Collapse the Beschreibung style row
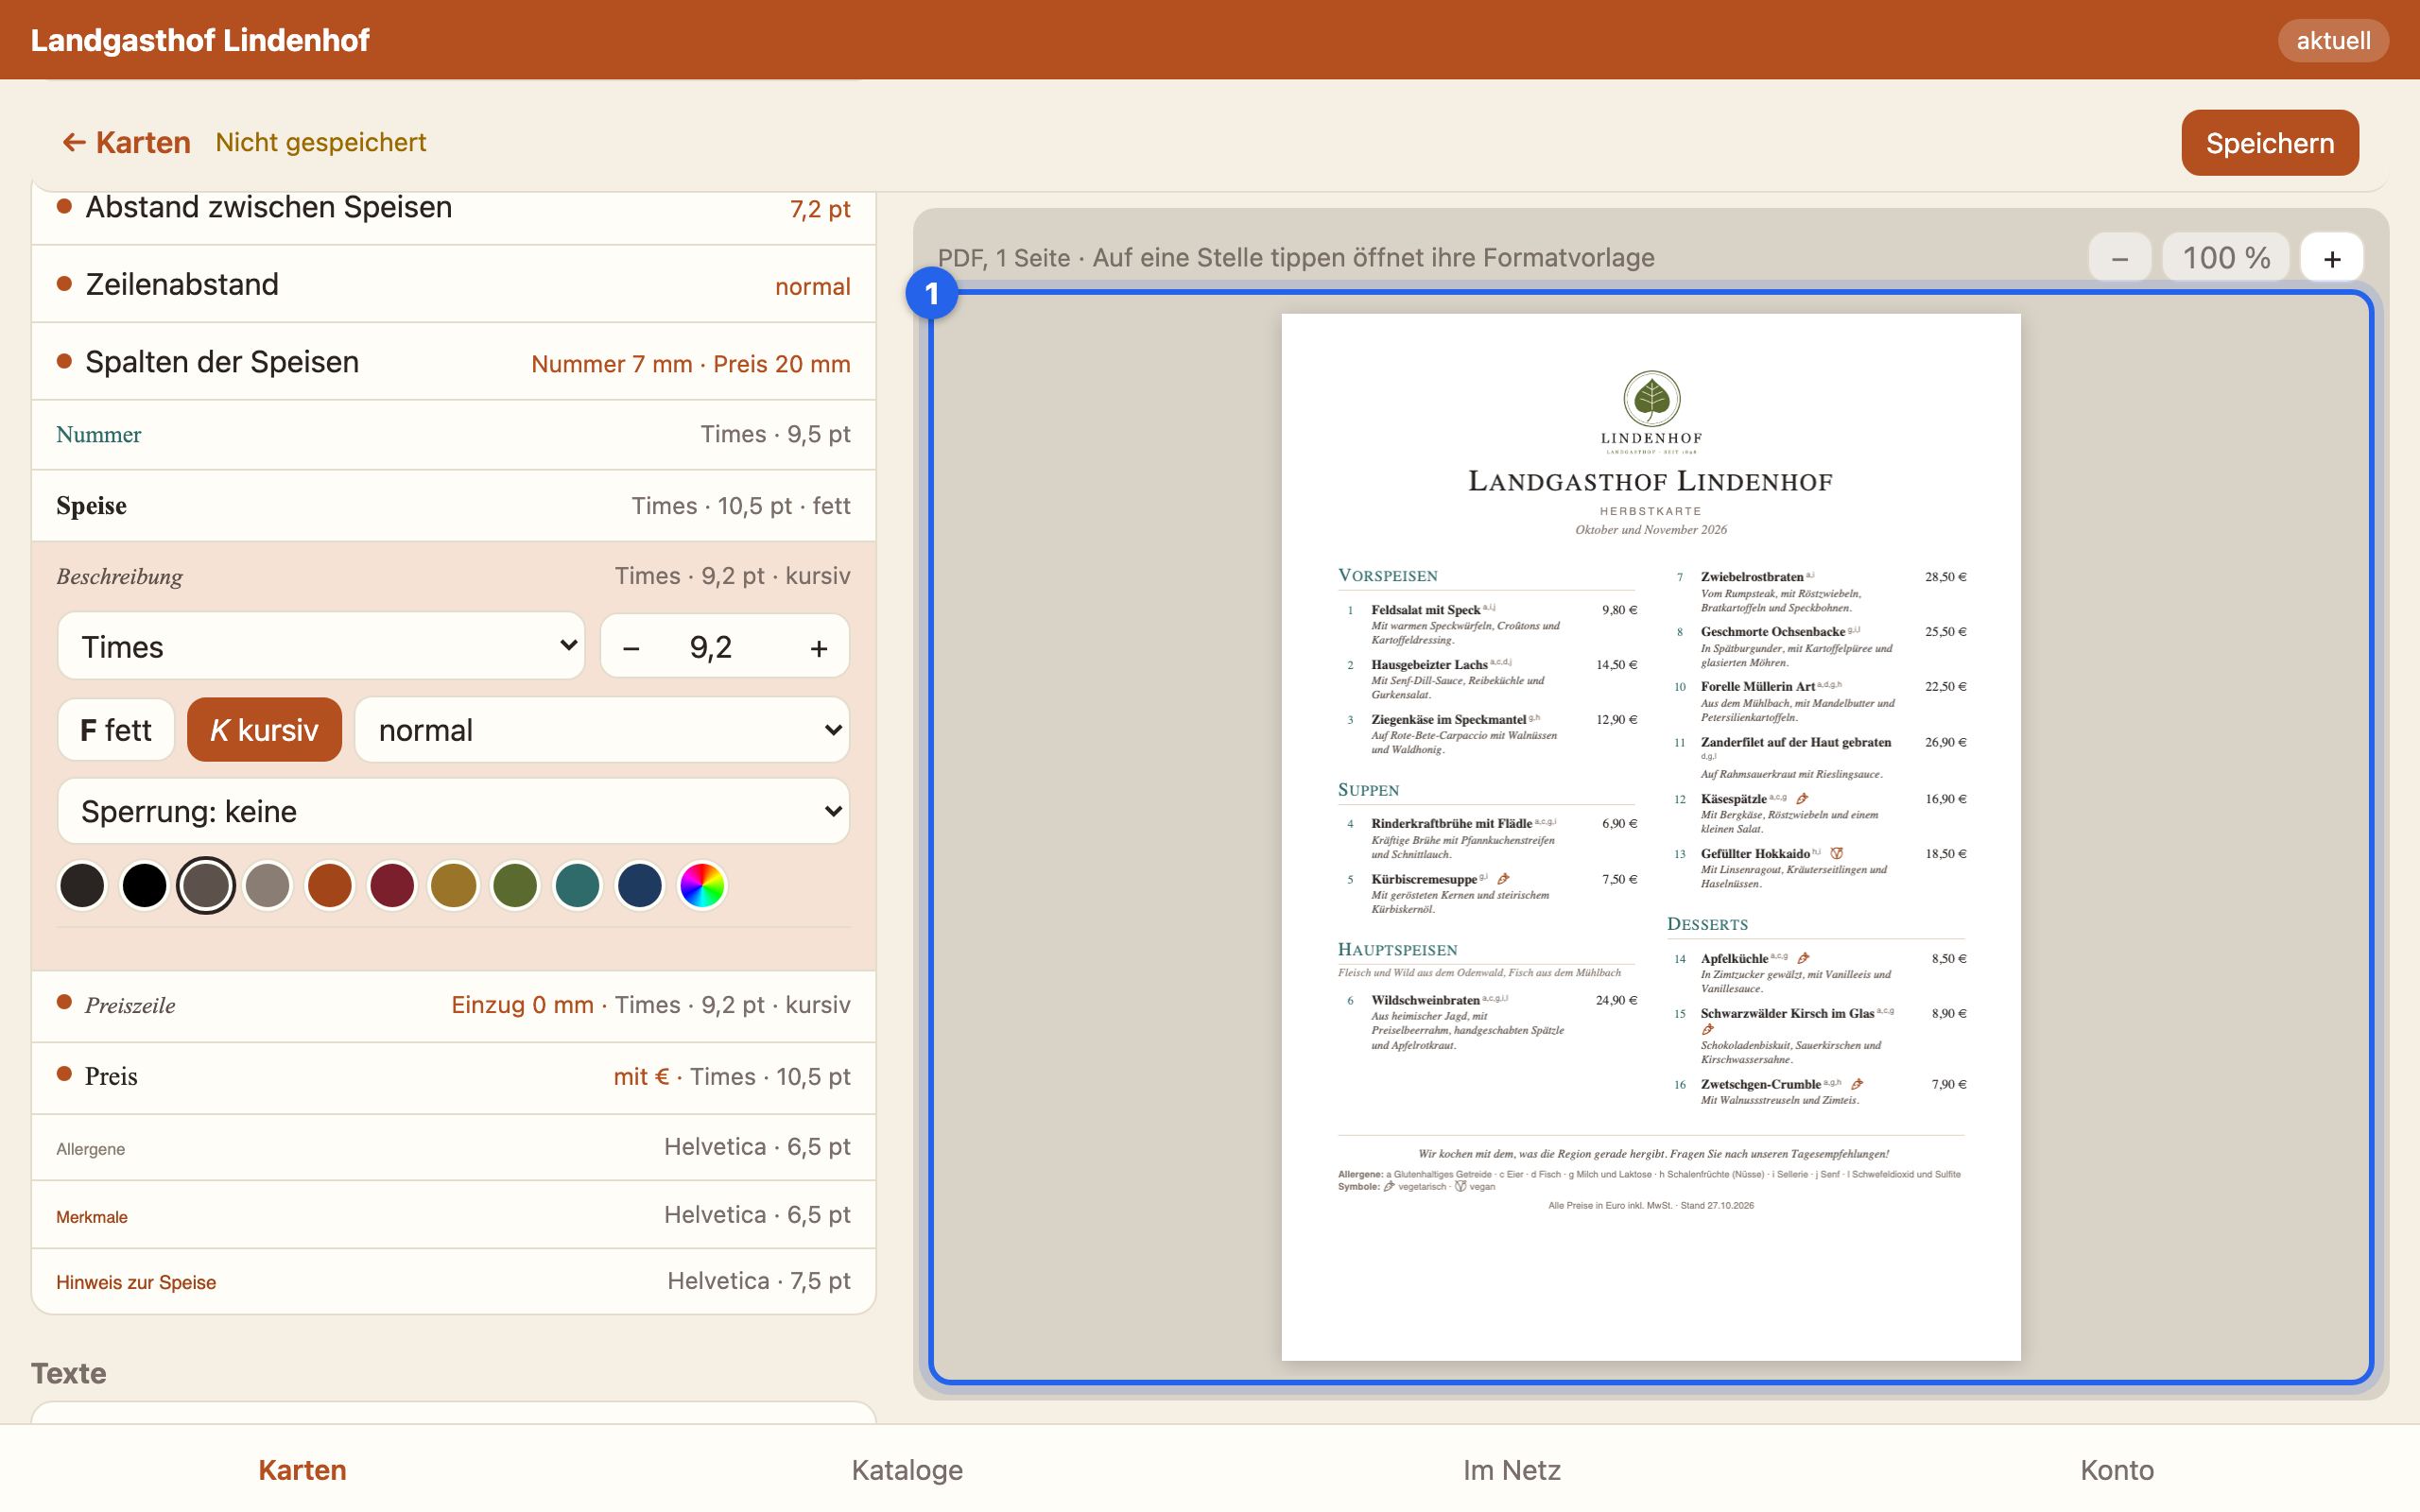Screen dimensions: 2420x1512 [453, 576]
